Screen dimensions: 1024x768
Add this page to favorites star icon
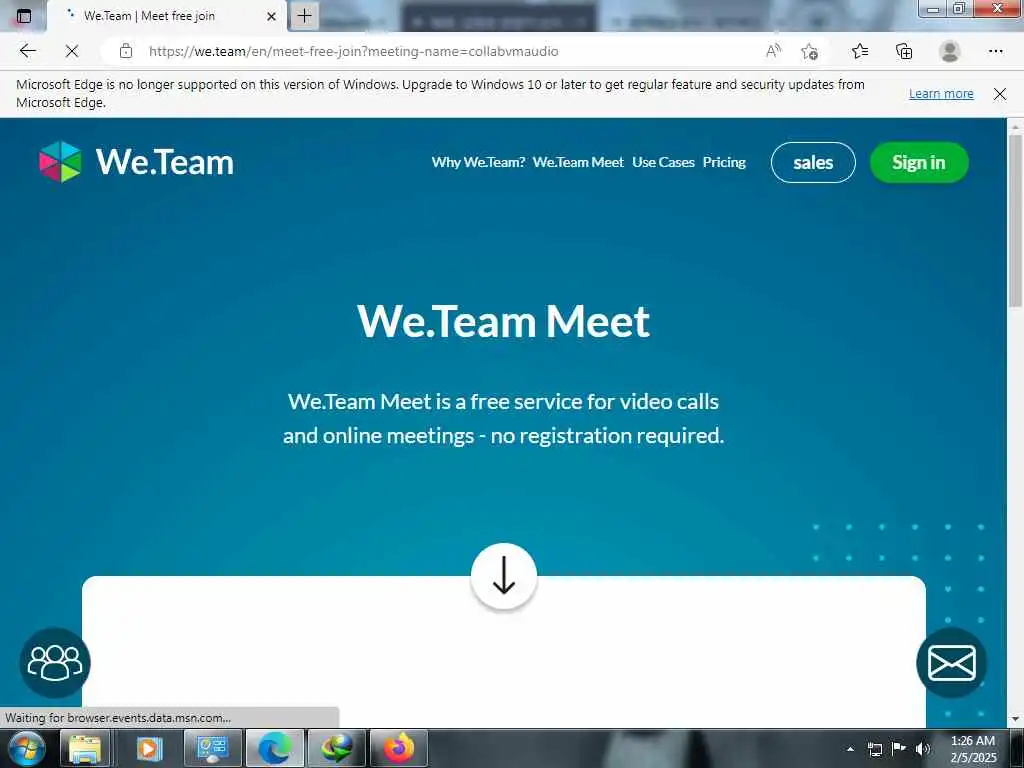tap(810, 51)
